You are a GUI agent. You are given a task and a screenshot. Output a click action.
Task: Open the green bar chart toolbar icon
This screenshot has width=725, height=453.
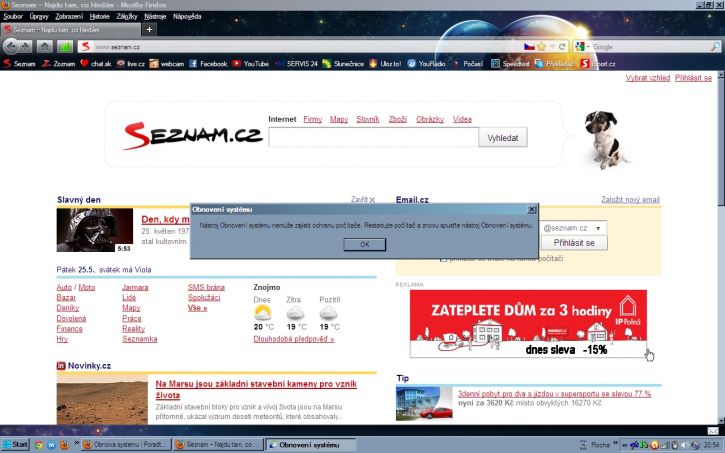[x=65, y=46]
